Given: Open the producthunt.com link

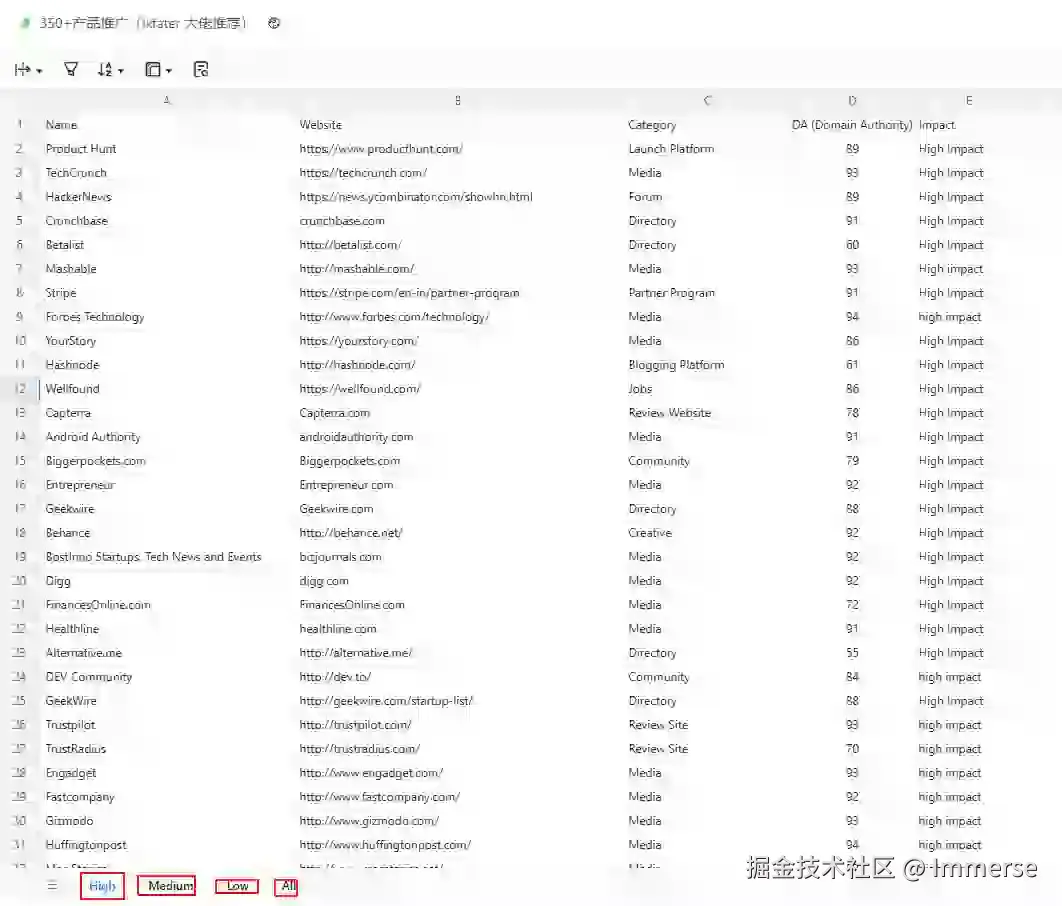Looking at the screenshot, I should pyautogui.click(x=381, y=148).
